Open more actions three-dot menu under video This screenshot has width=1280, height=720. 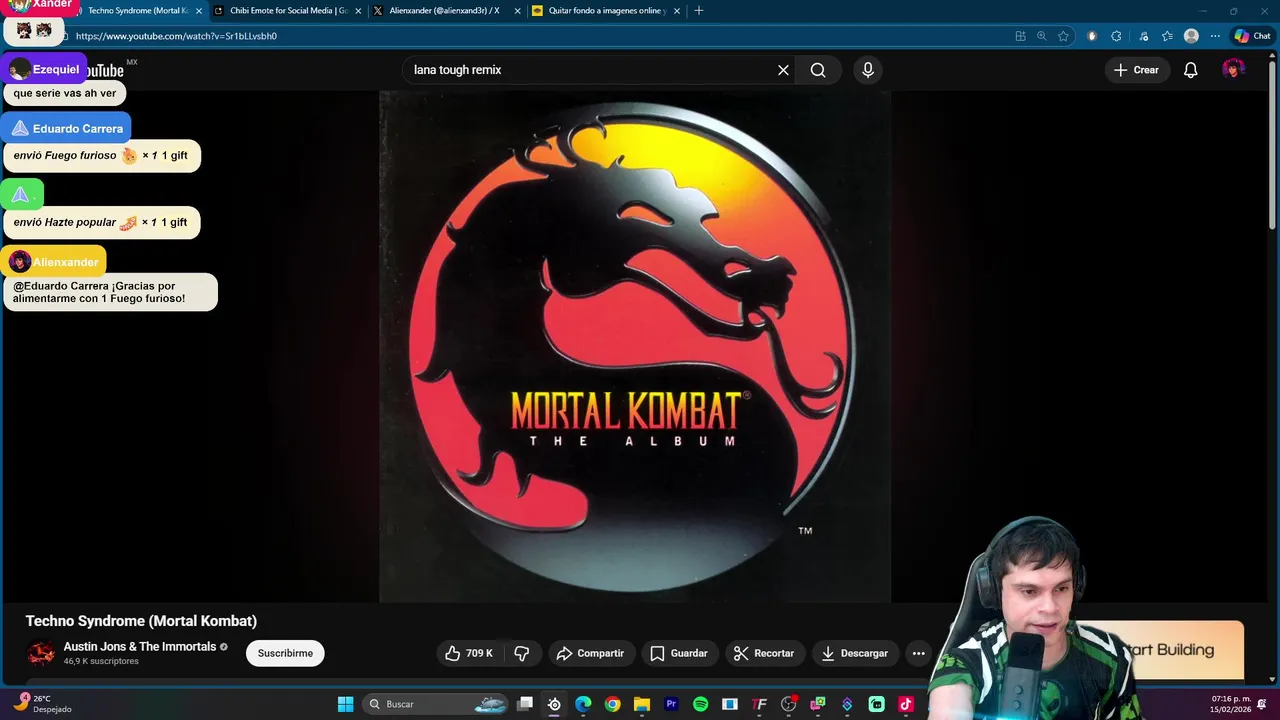[919, 653]
